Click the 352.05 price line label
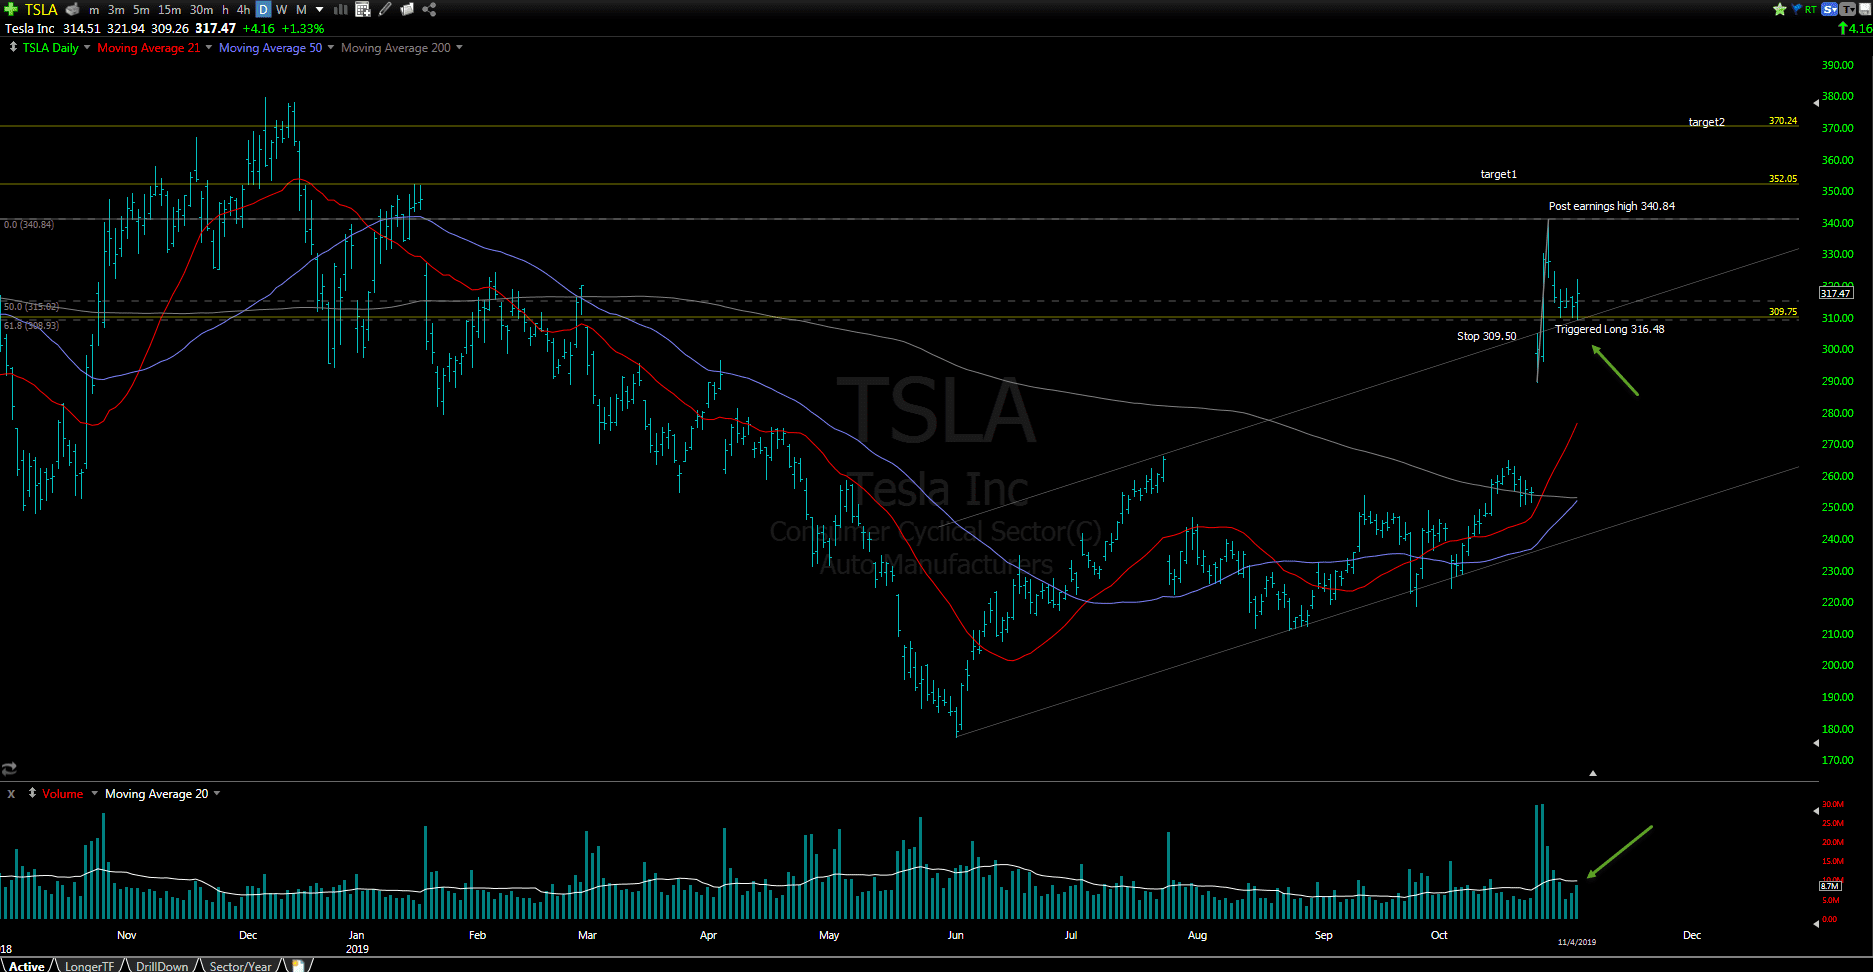The height and width of the screenshot is (972, 1873). (1782, 179)
